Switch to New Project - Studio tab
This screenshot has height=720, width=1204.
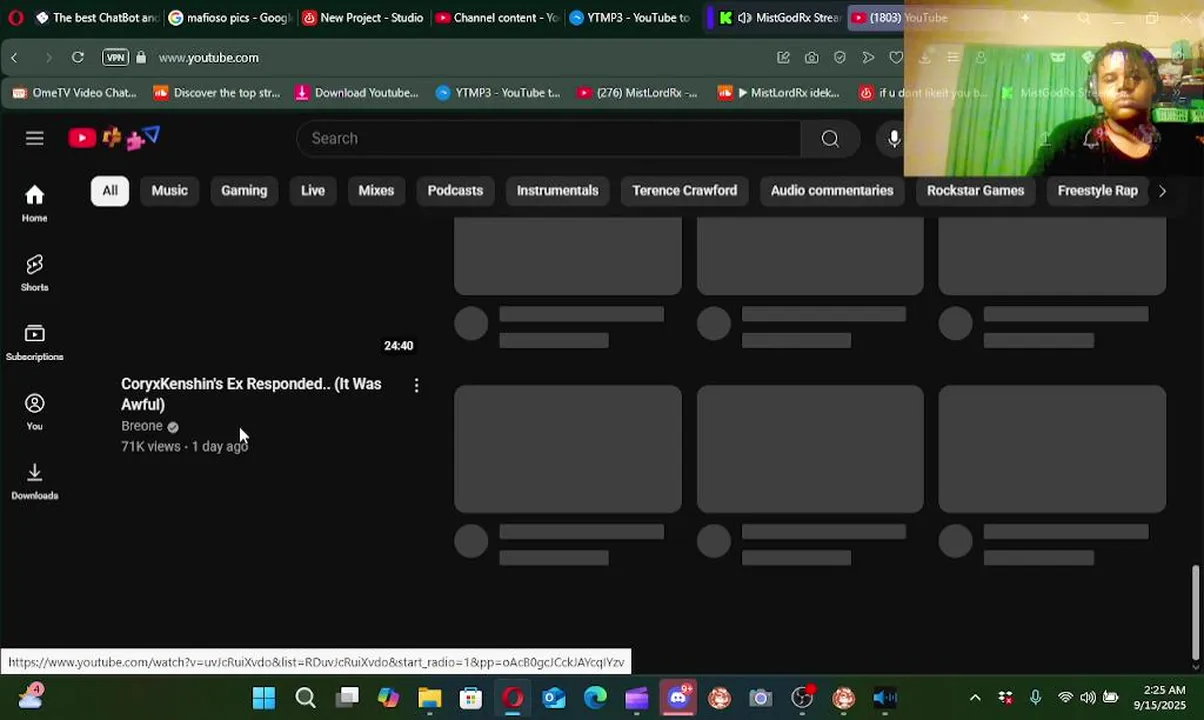tap(363, 17)
